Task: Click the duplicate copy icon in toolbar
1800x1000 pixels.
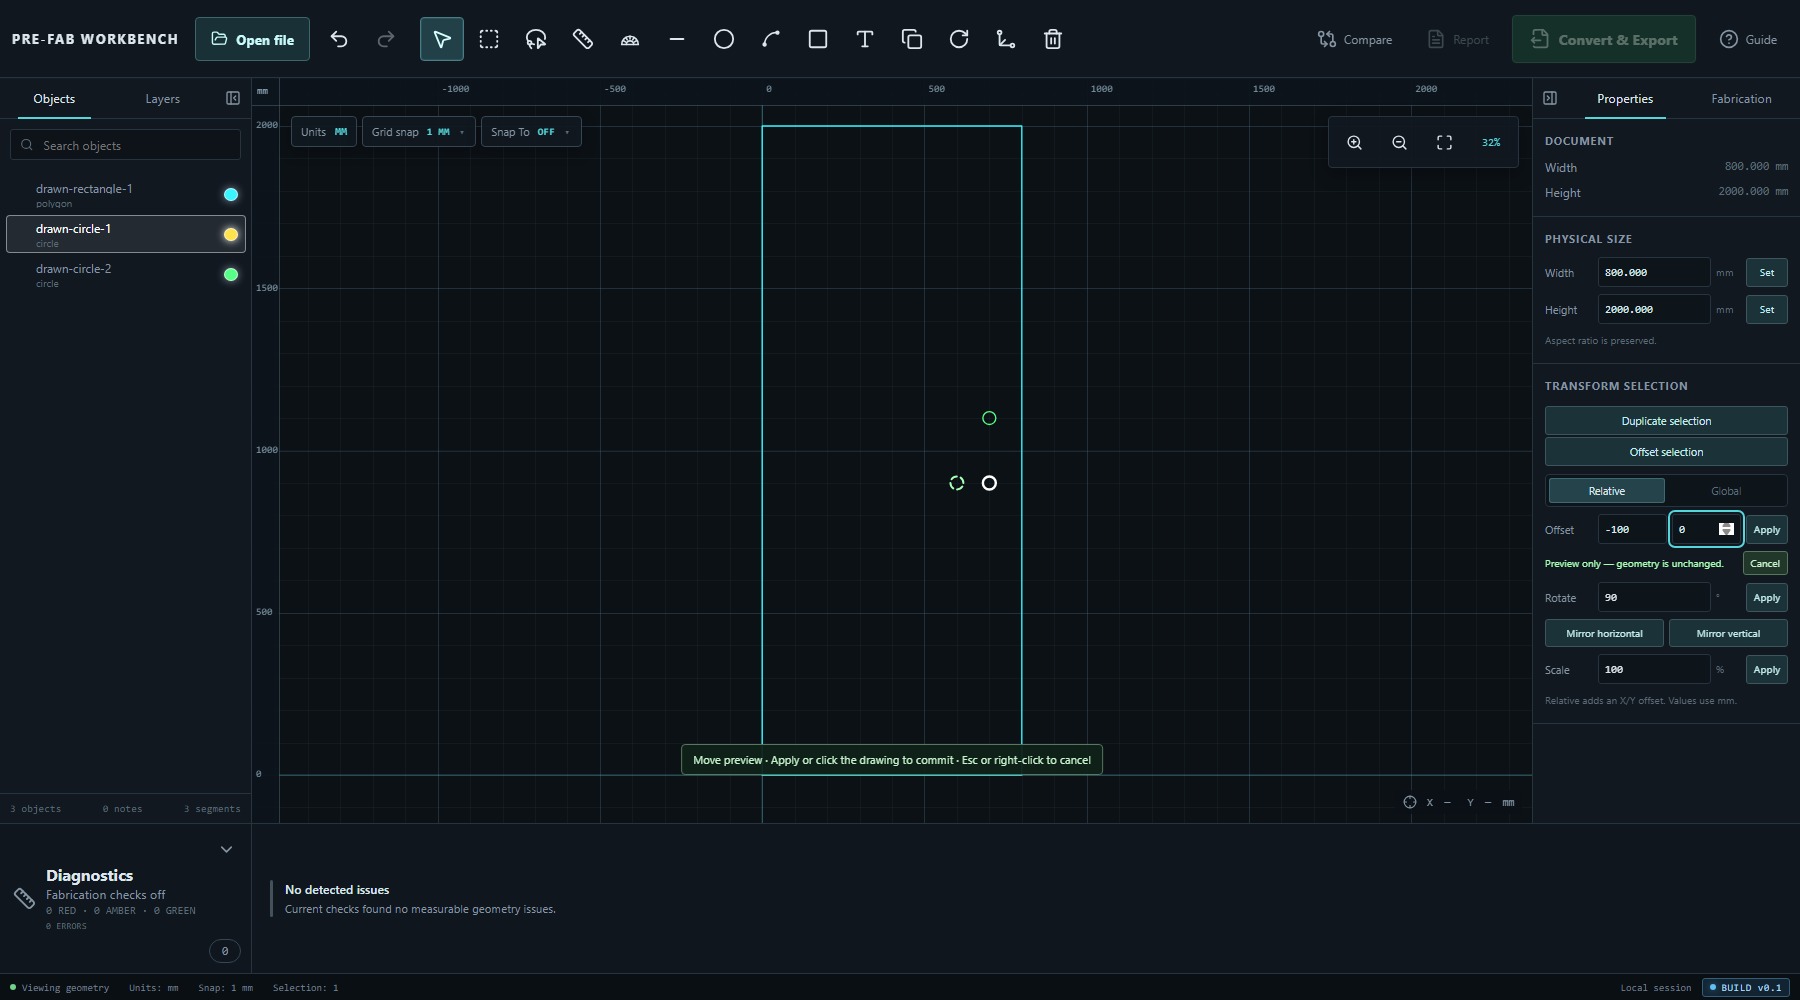Action: click(x=912, y=39)
